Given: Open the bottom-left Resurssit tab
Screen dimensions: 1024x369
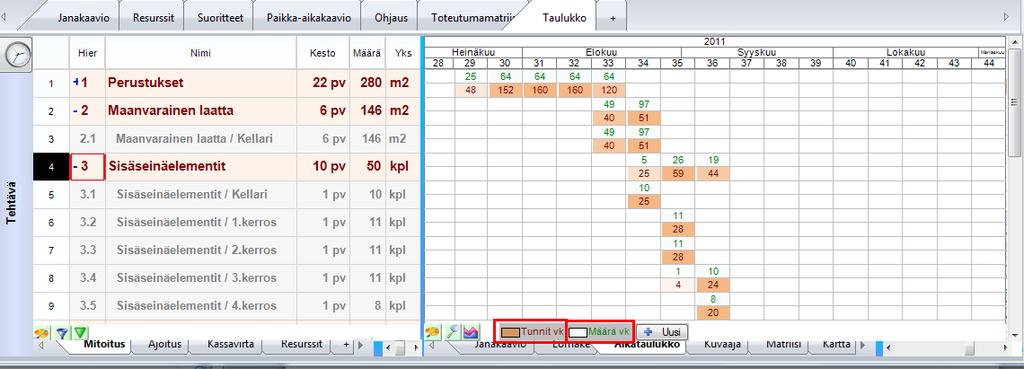Looking at the screenshot, I should click(301, 344).
